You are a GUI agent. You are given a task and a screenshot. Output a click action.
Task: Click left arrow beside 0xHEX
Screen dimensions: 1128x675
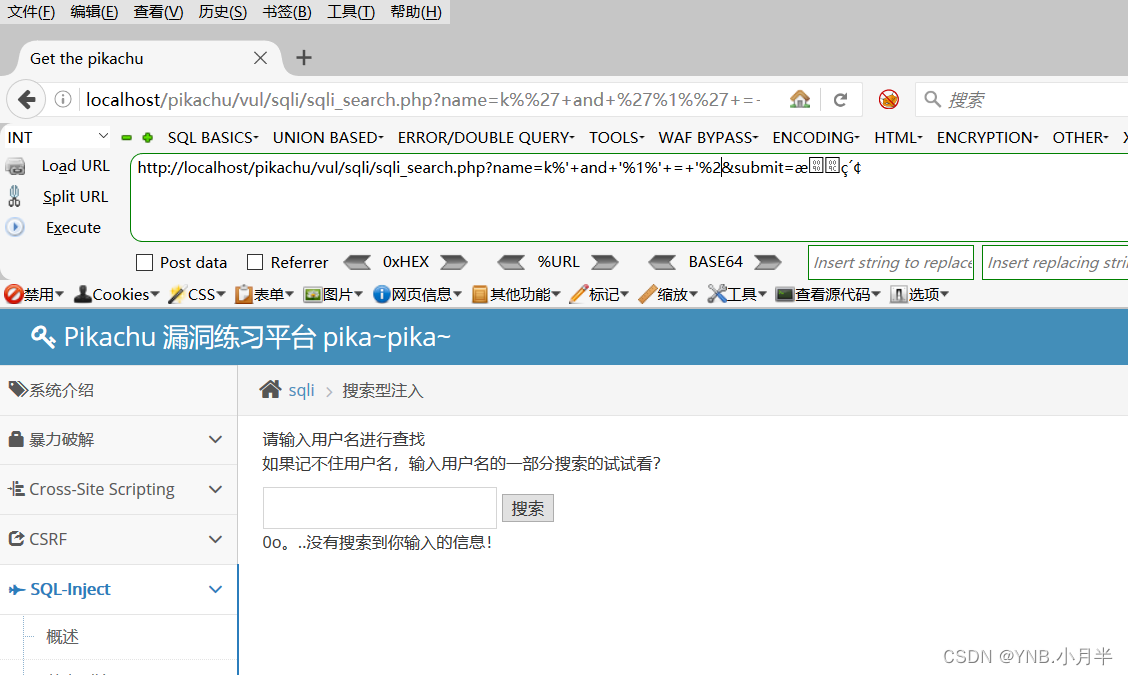coord(358,262)
